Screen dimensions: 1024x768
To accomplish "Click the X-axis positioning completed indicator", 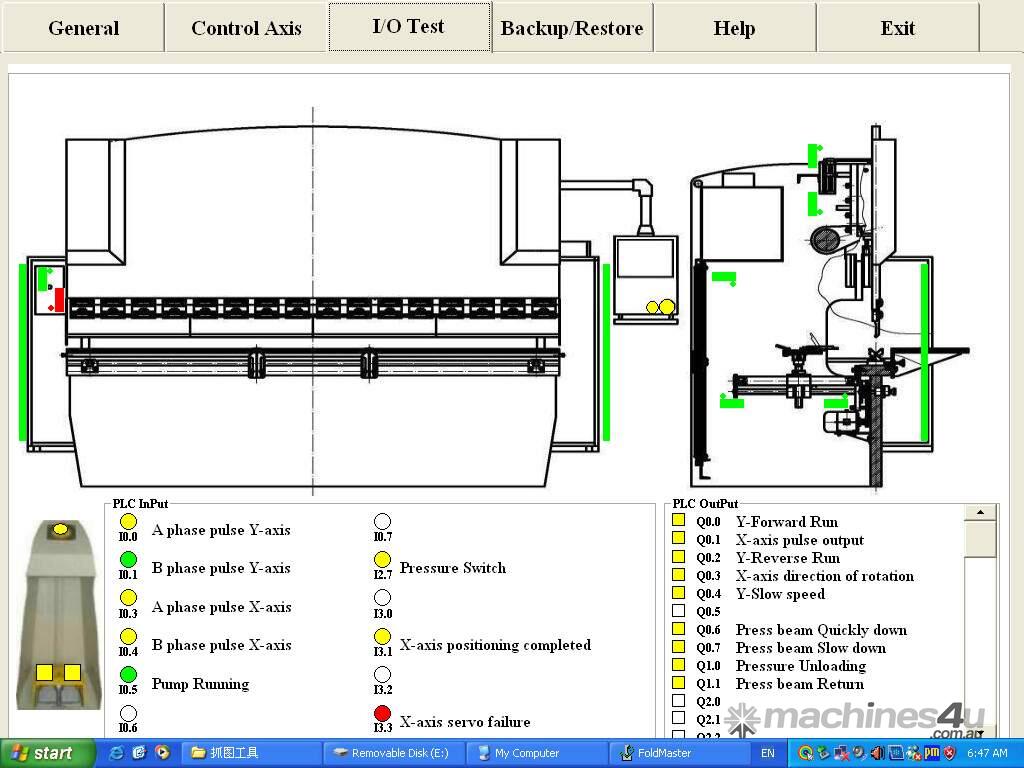I will click(x=382, y=637).
